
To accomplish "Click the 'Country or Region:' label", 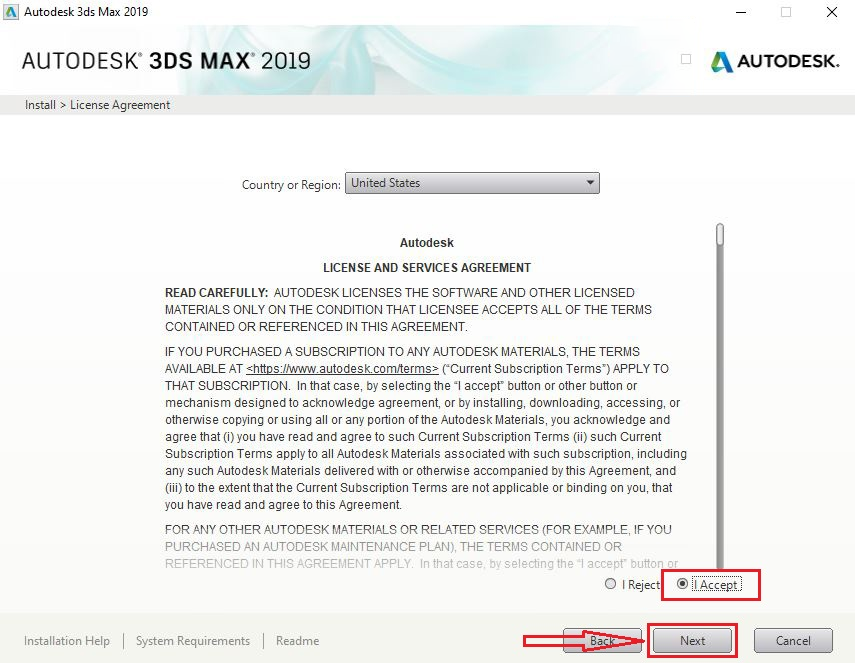I will pos(291,185).
